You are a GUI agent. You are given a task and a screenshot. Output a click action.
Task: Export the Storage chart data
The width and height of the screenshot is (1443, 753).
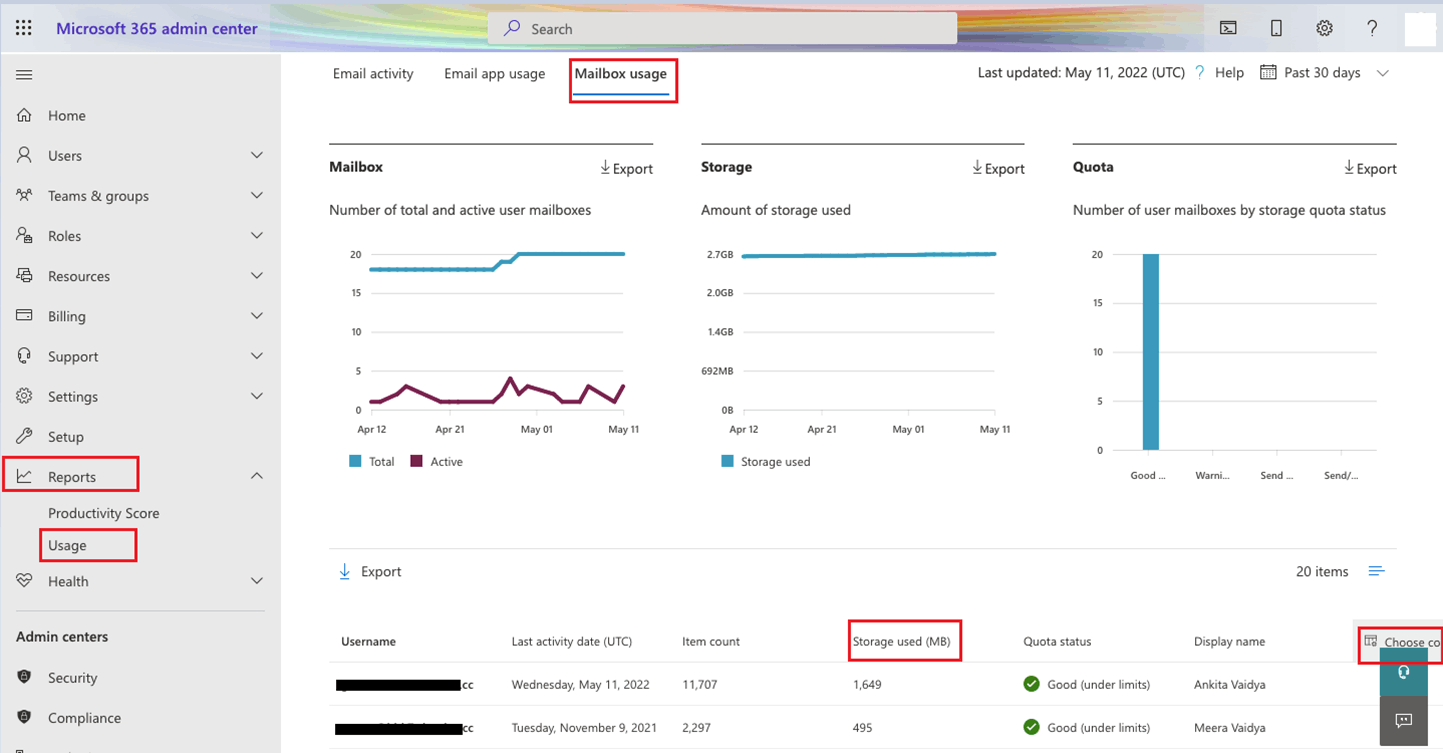point(998,168)
